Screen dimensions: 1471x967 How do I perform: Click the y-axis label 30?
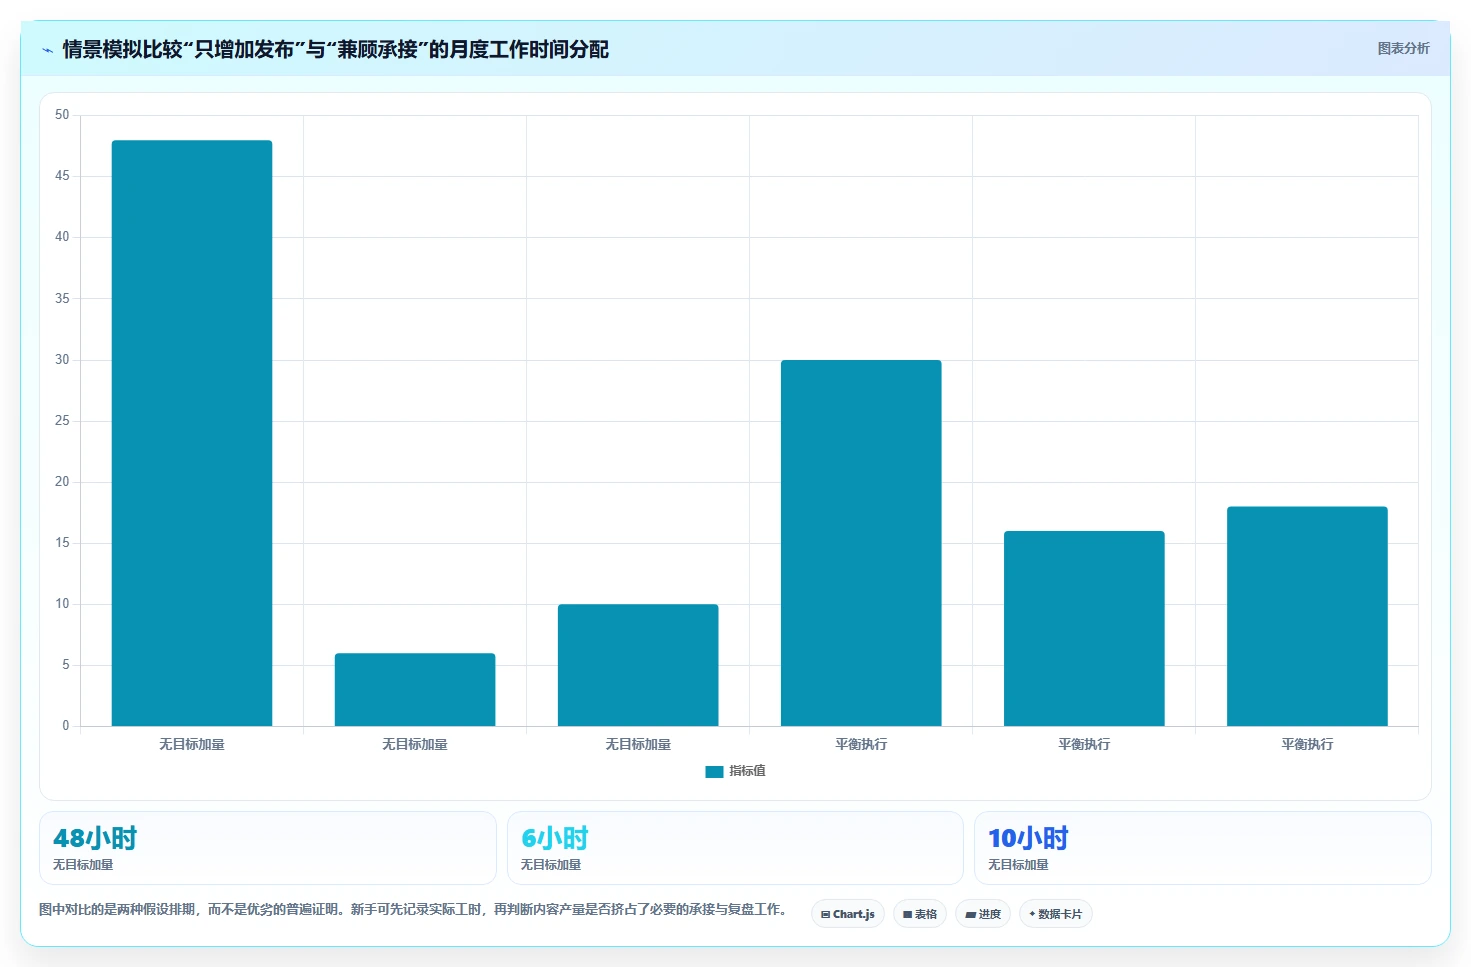(62, 360)
